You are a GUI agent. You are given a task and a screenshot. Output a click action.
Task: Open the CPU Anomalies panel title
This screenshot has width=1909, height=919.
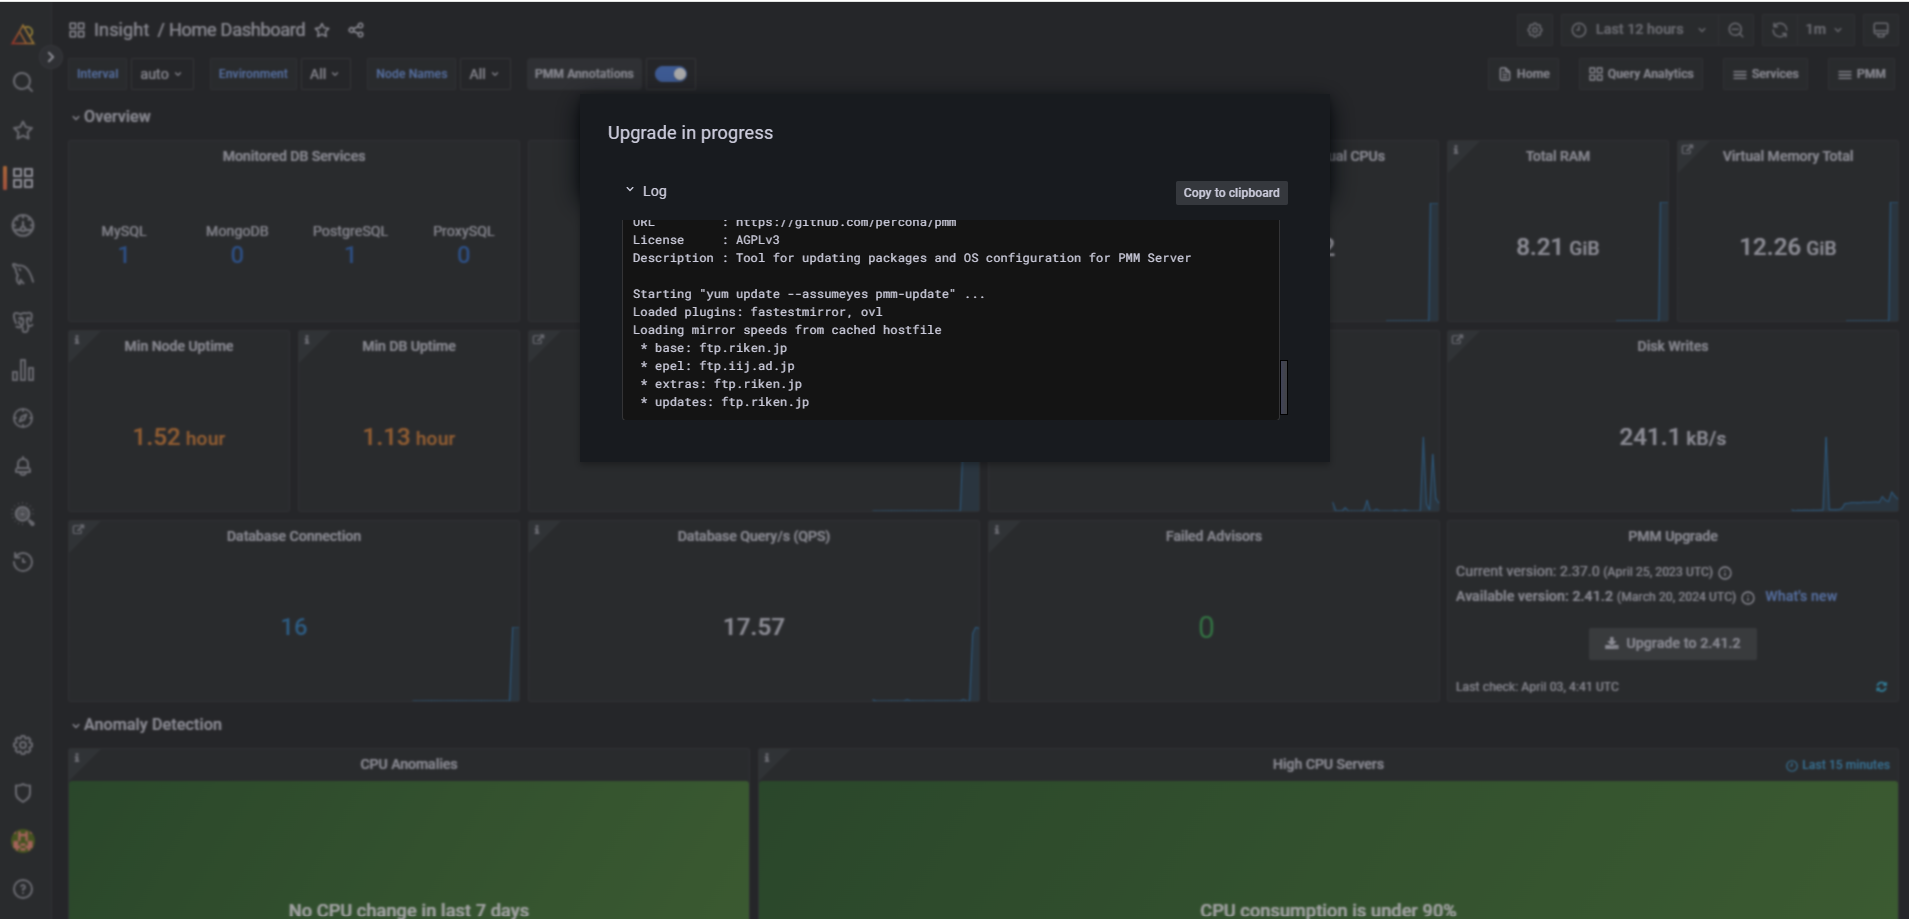coord(408,765)
